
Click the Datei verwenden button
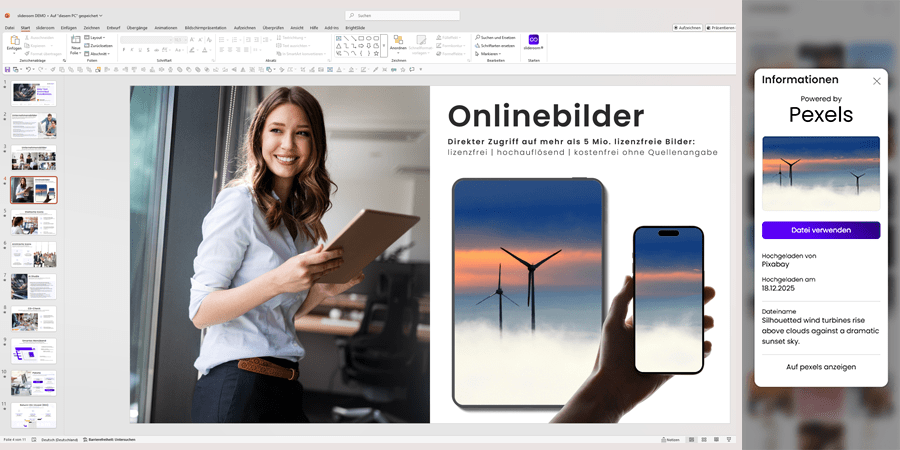(x=820, y=230)
